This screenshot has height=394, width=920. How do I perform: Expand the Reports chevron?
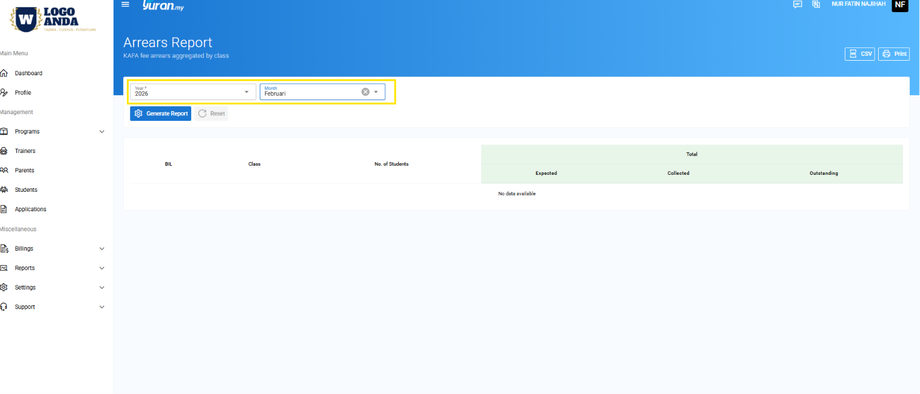(x=102, y=268)
